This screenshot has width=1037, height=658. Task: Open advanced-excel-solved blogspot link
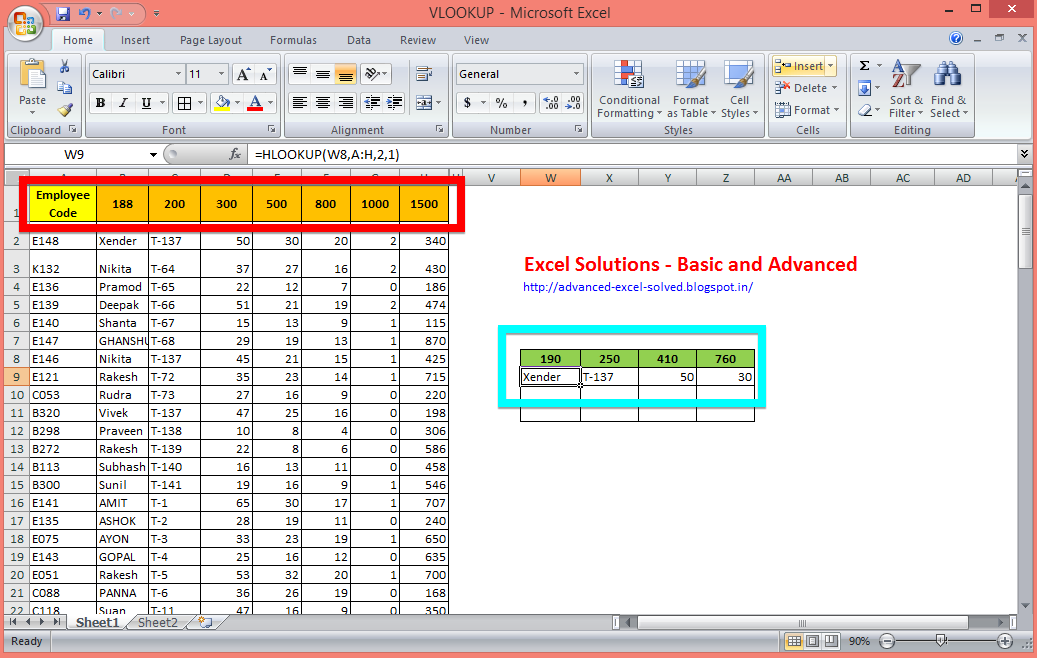pos(638,287)
